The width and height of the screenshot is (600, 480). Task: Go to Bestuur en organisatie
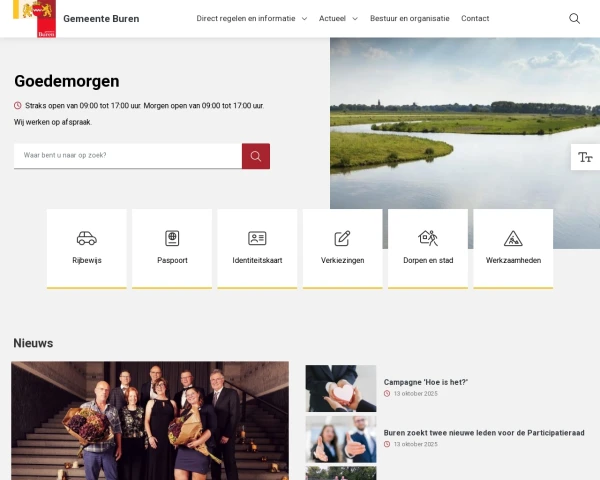(409, 18)
